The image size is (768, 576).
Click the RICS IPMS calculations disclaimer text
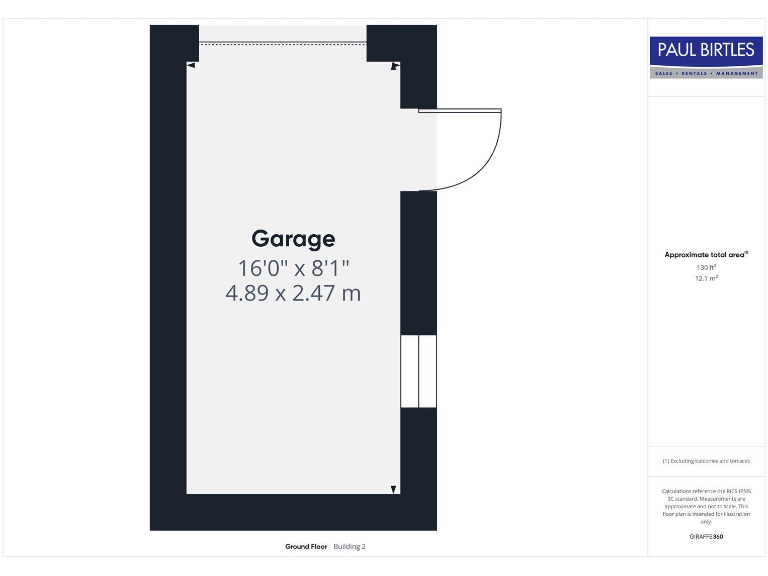click(x=706, y=506)
